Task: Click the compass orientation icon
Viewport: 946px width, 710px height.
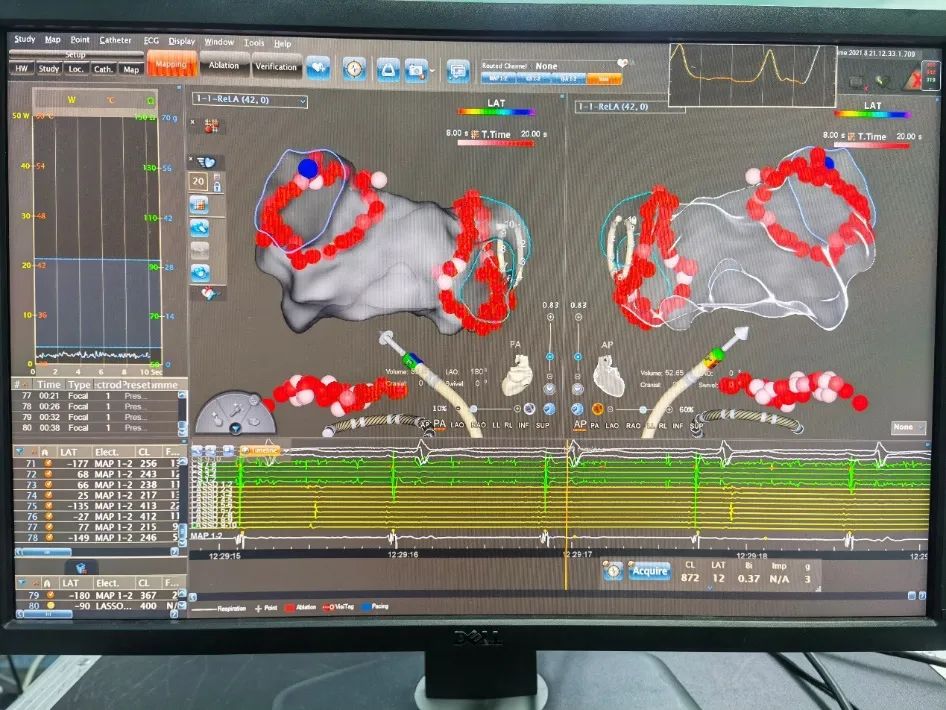Action: click(x=354, y=69)
